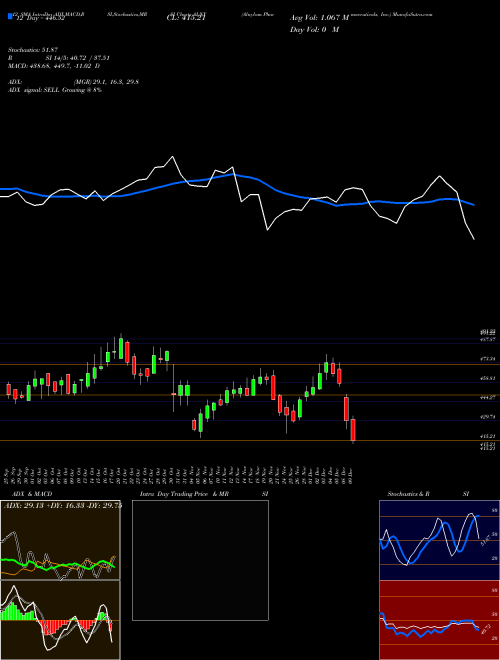Click the 'CL: 415.21' closing price text
The height and width of the screenshot is (660, 500).
click(x=186, y=18)
